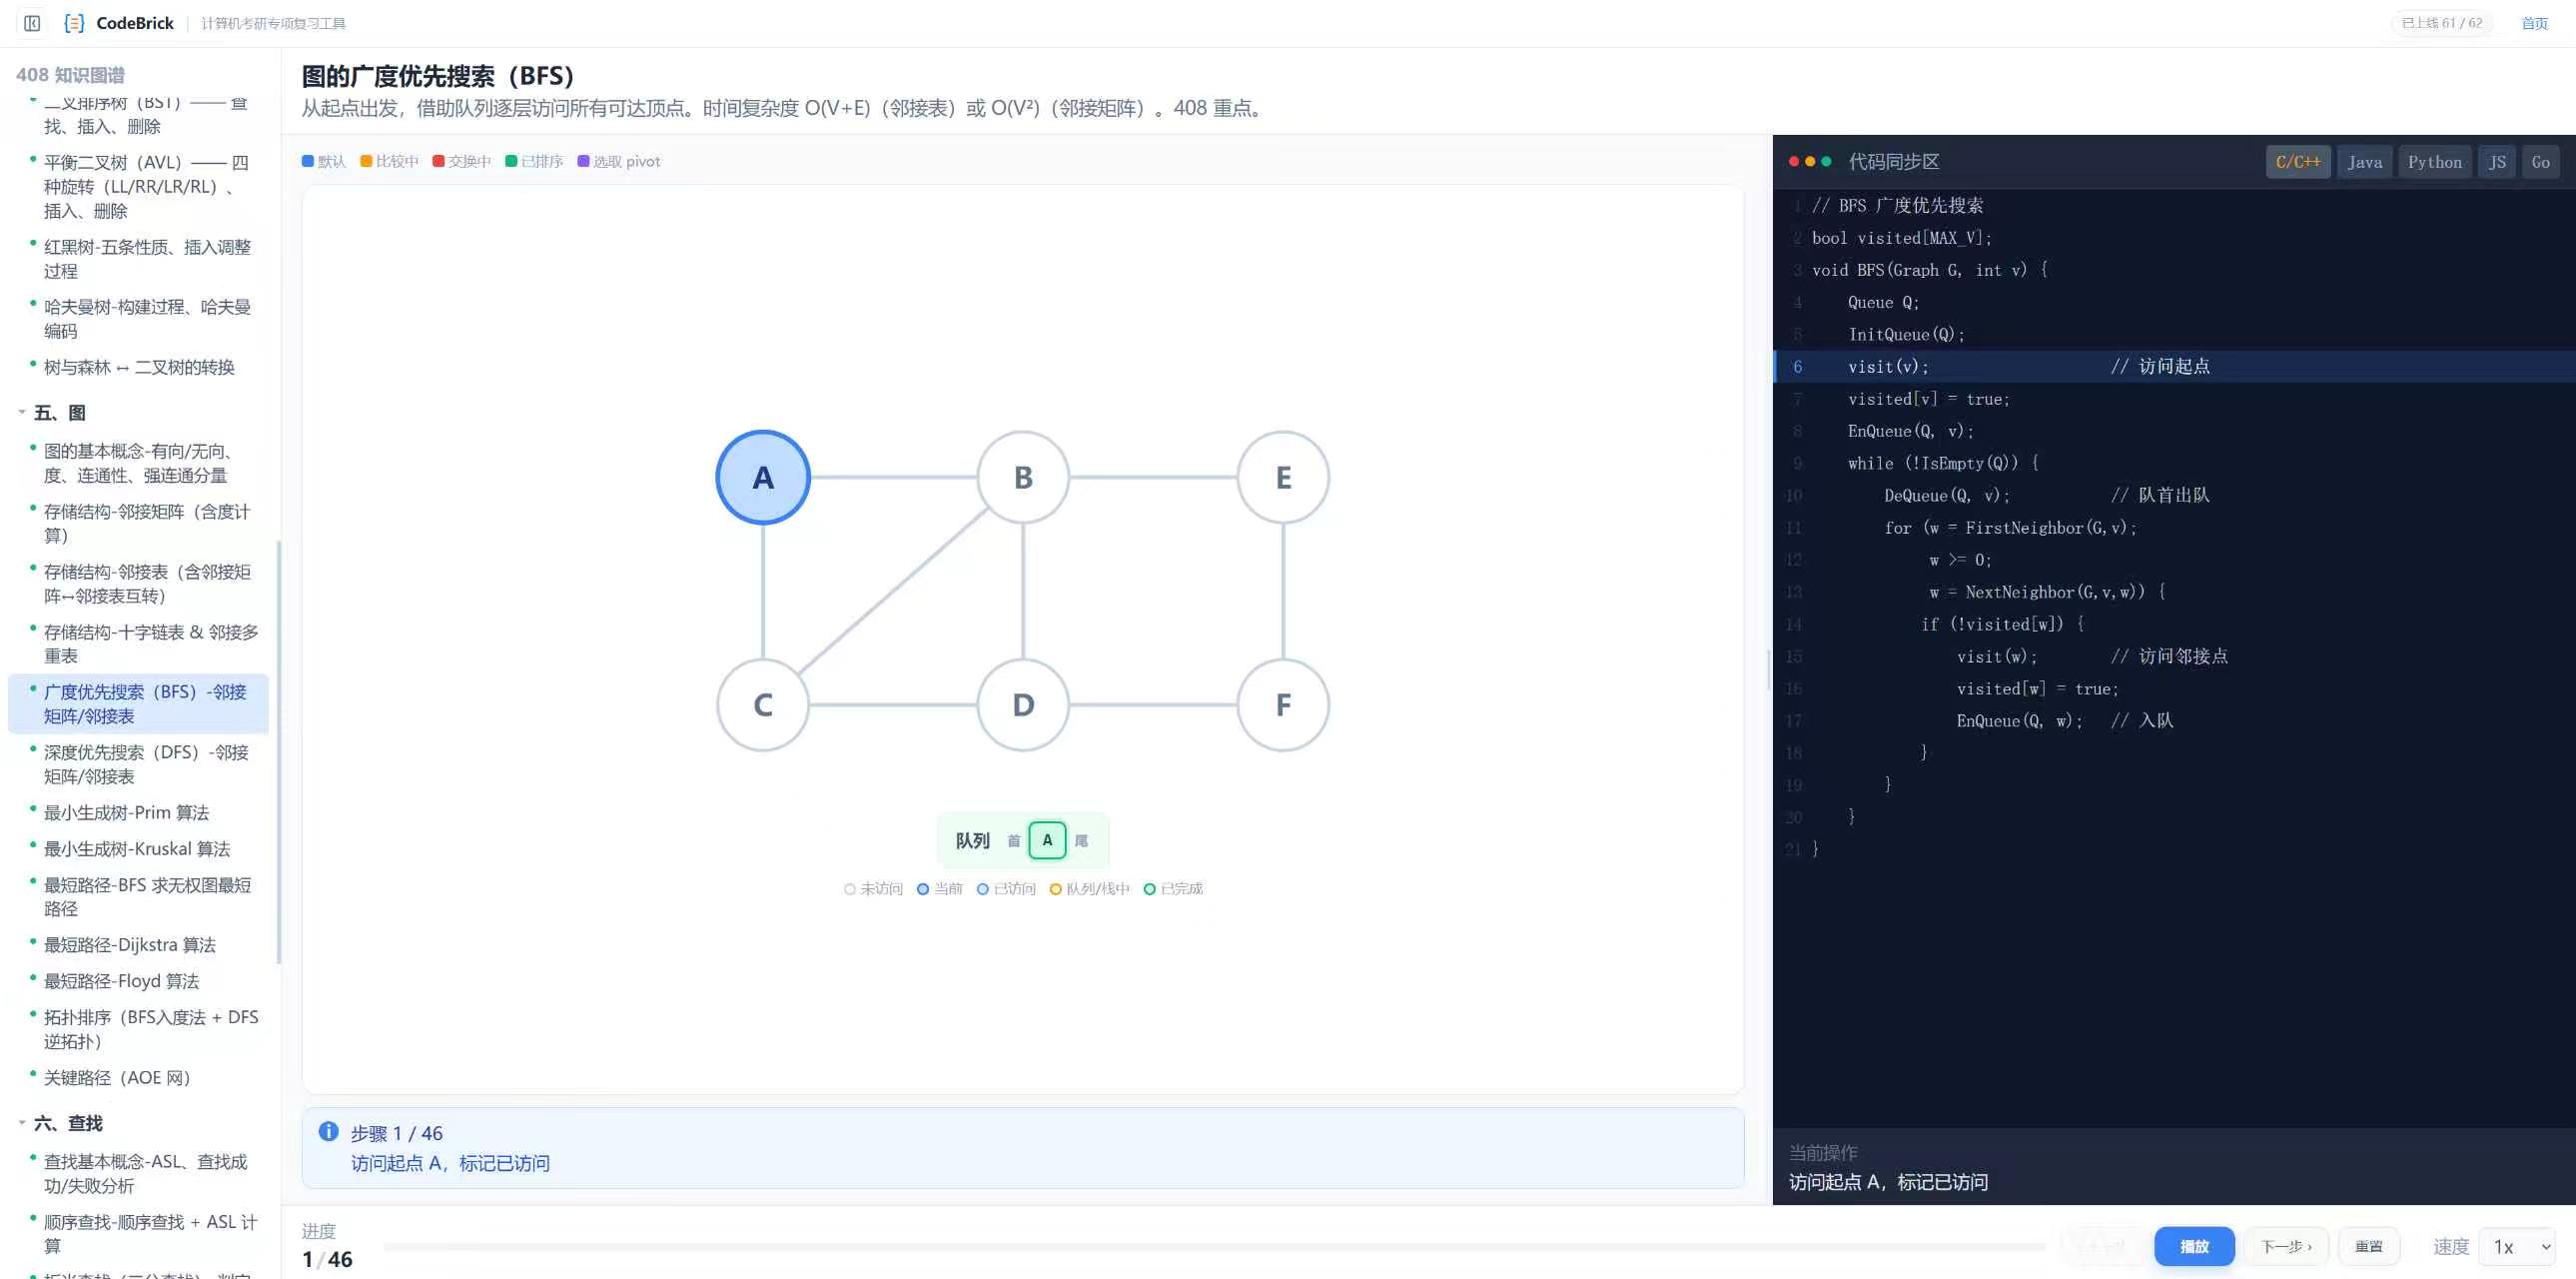Screen dimensions: 2576x1279
Task: Collapse the 六、查找 section in sidebar
Action: tap(22, 1123)
